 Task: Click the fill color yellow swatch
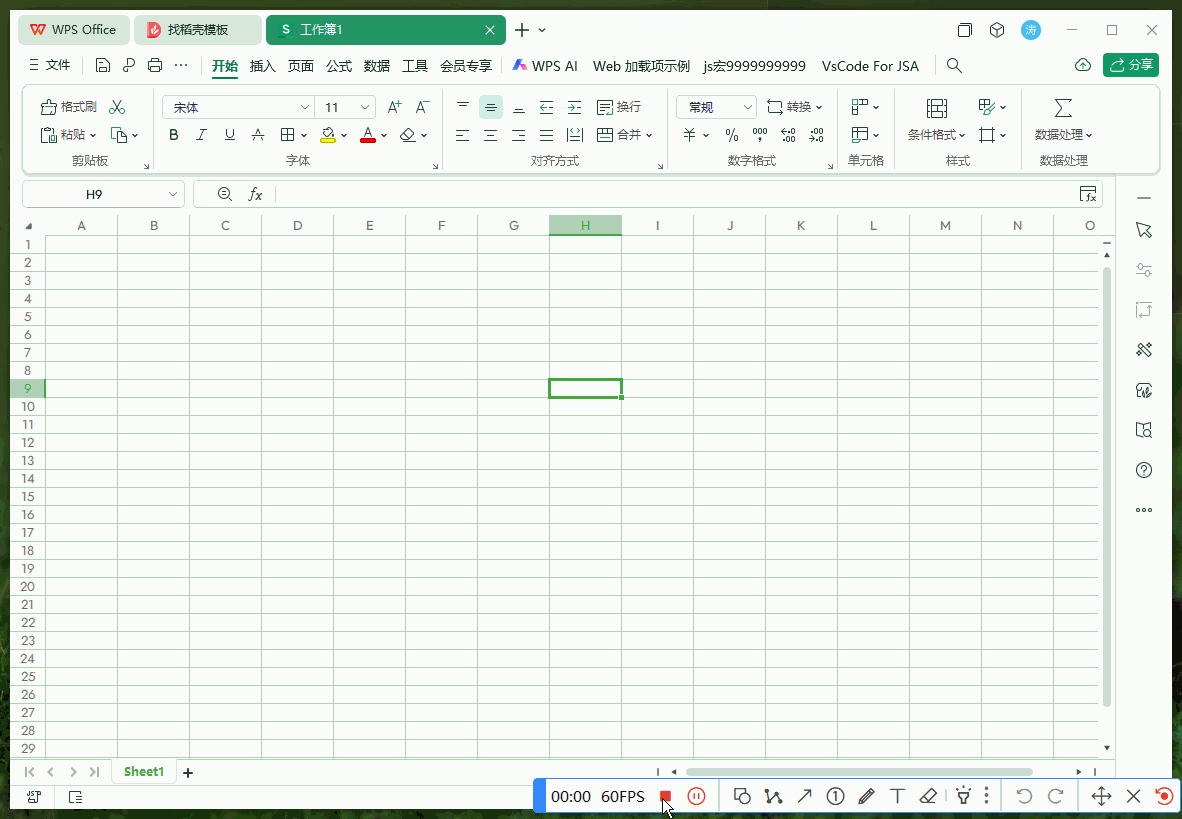328,135
